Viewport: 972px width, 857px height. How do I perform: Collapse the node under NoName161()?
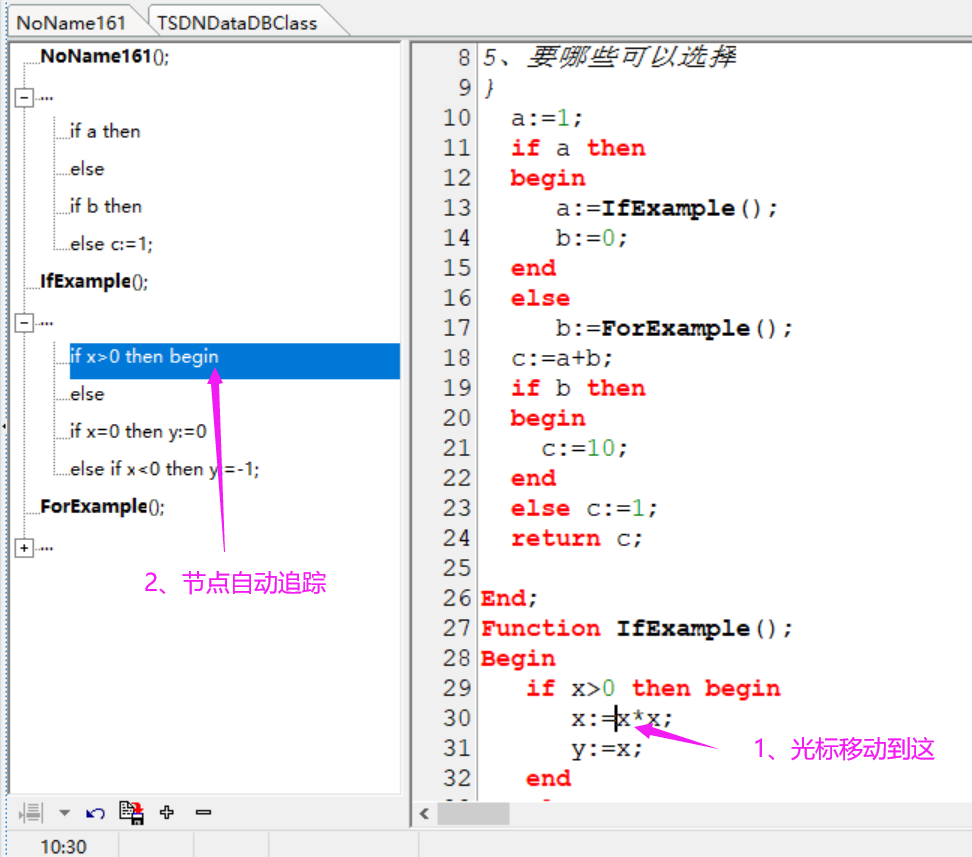click(x=24, y=97)
